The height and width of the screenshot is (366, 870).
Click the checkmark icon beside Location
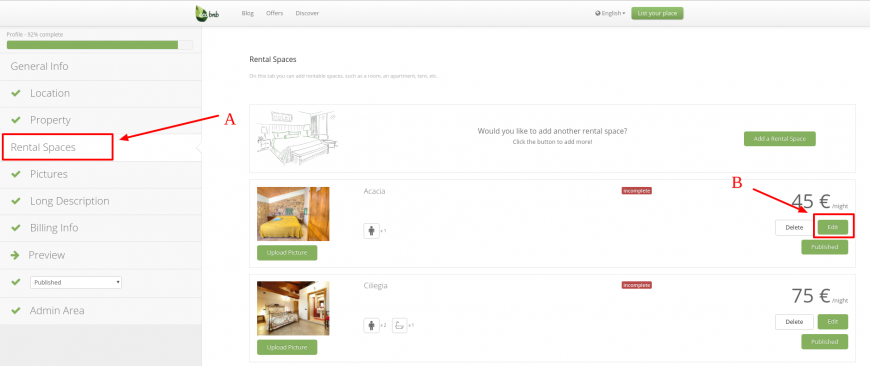point(16,93)
